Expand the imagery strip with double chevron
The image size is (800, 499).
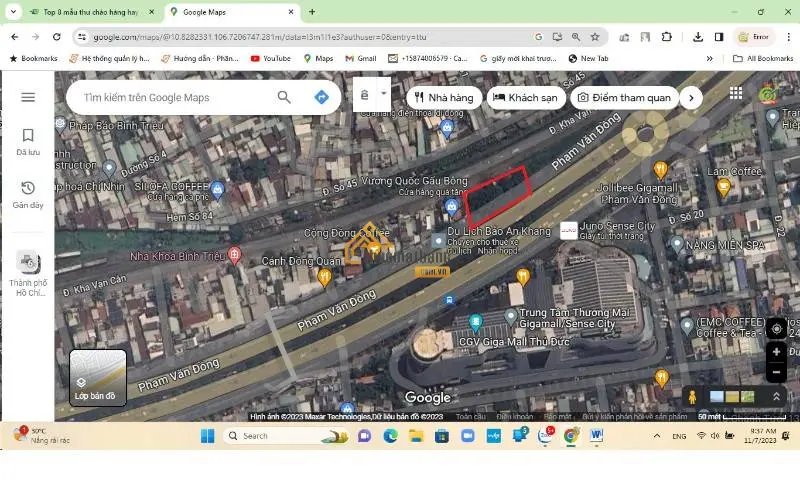(x=776, y=396)
